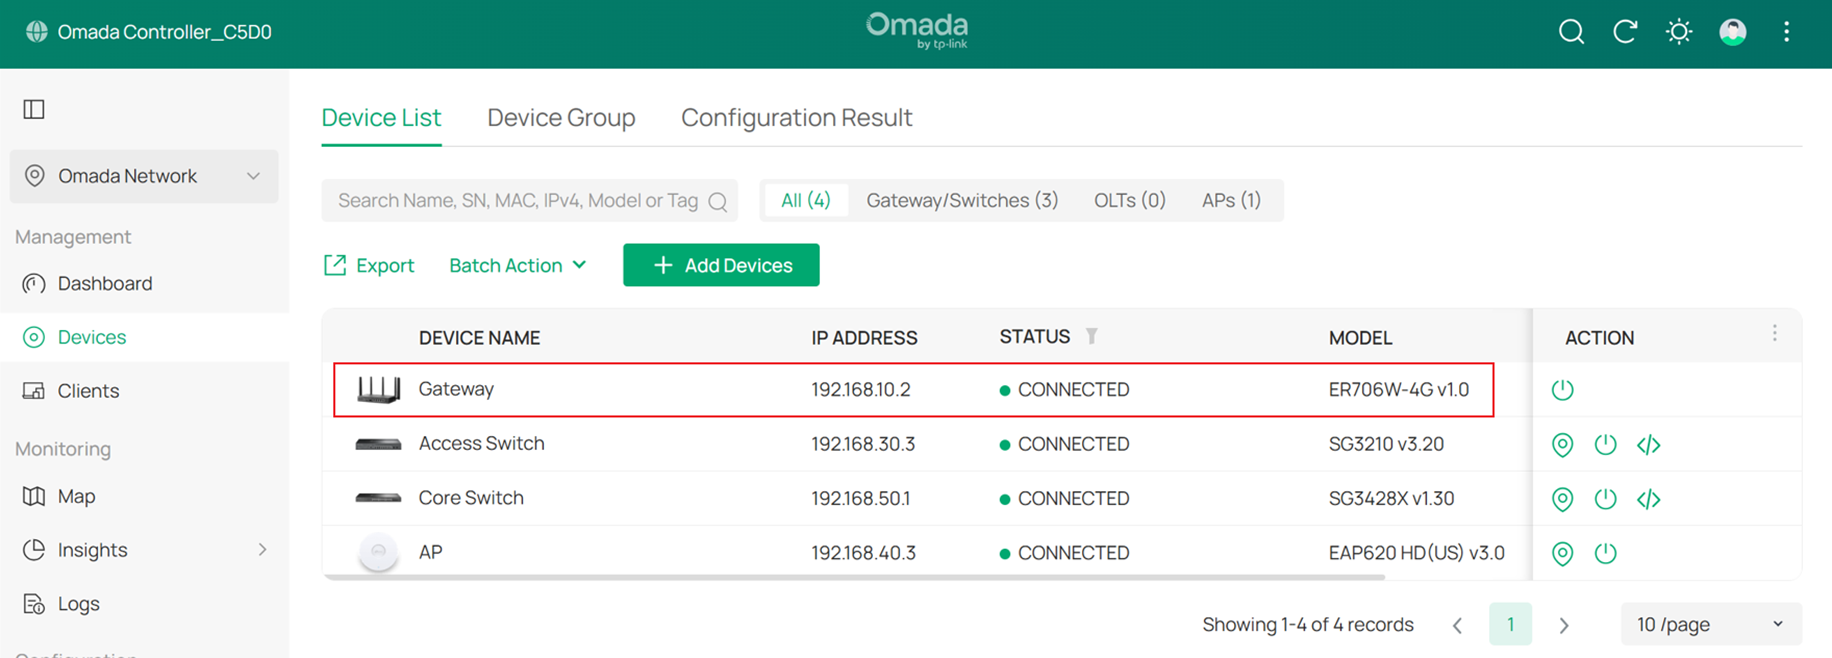Switch to the Device Group tab

tap(561, 117)
